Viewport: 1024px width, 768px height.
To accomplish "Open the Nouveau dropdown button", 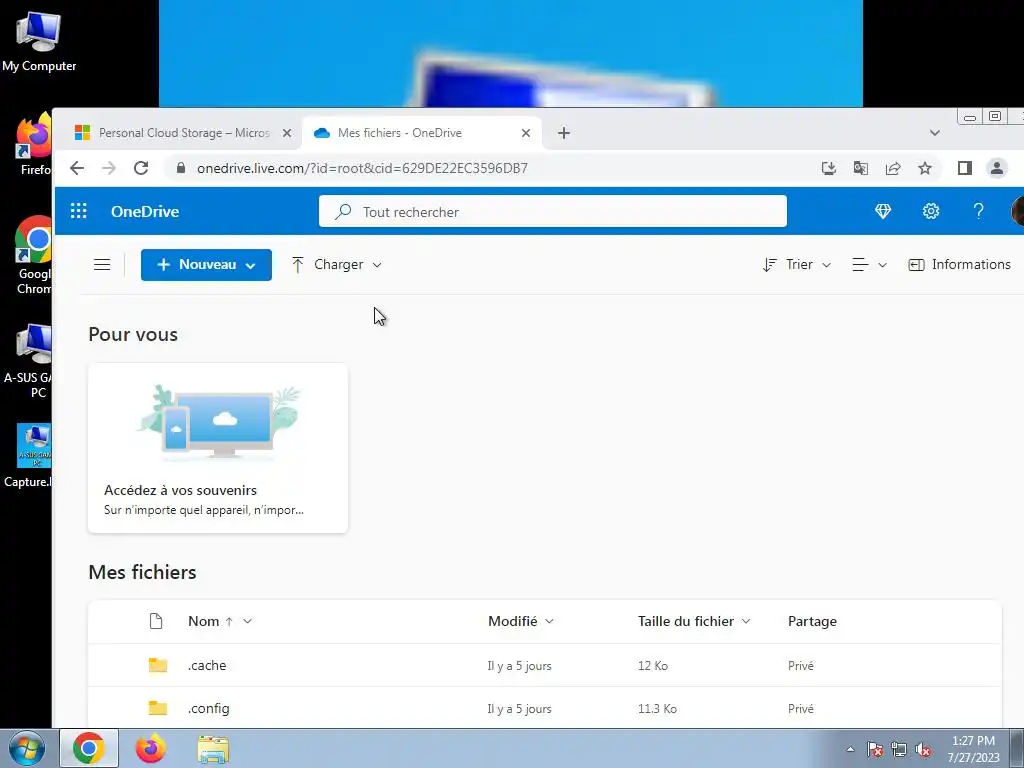I will [206, 264].
